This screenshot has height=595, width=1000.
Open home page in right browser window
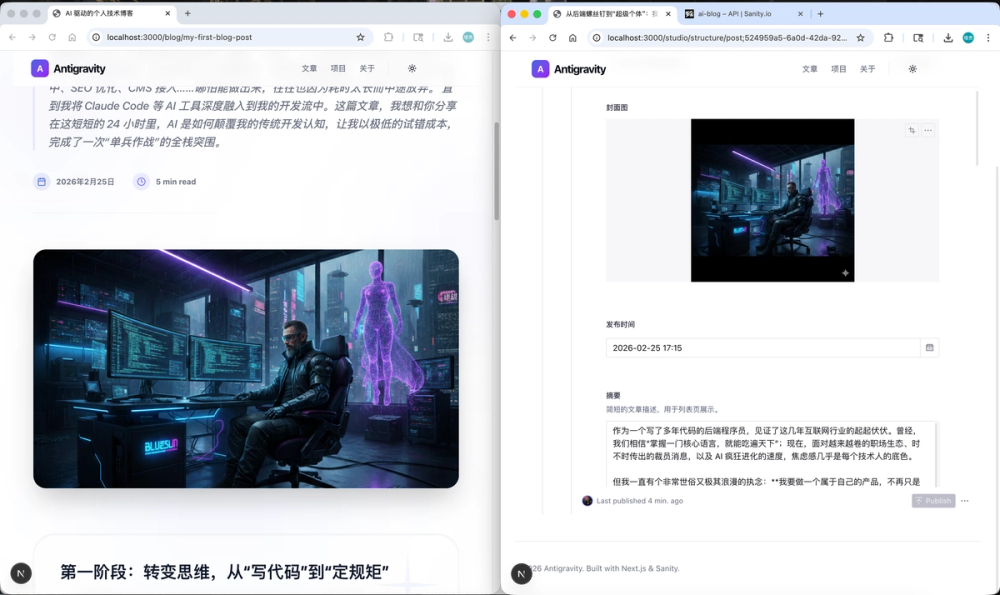pos(573,38)
